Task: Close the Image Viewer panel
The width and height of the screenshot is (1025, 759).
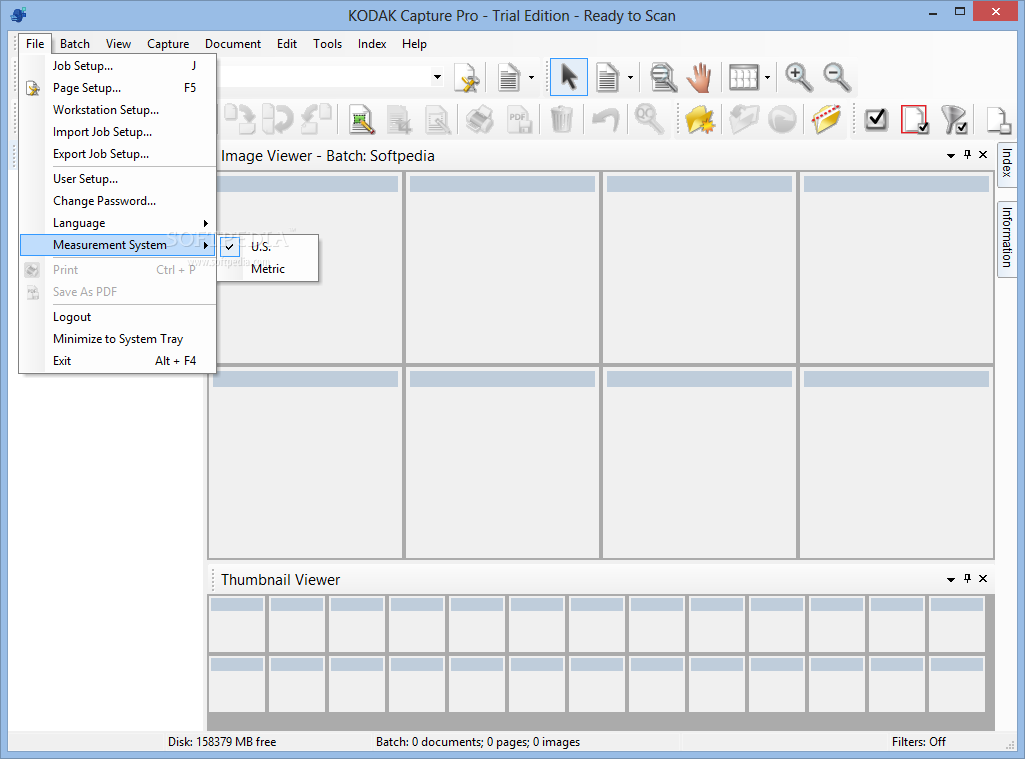Action: click(983, 155)
